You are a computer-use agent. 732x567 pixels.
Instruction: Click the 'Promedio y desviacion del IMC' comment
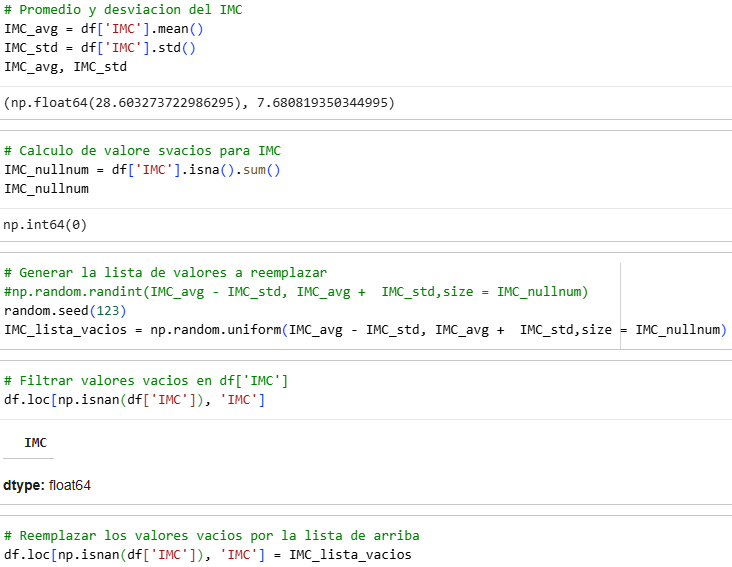tap(123, 10)
